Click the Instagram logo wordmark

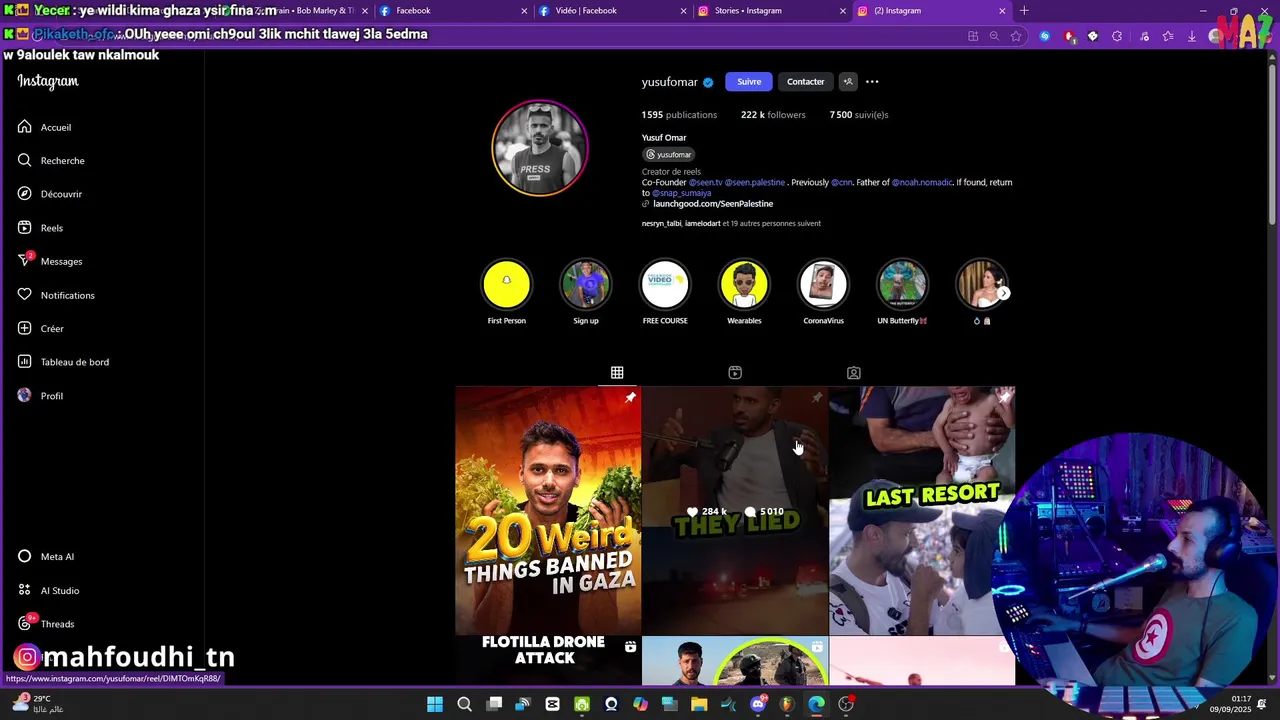pyautogui.click(x=47, y=81)
